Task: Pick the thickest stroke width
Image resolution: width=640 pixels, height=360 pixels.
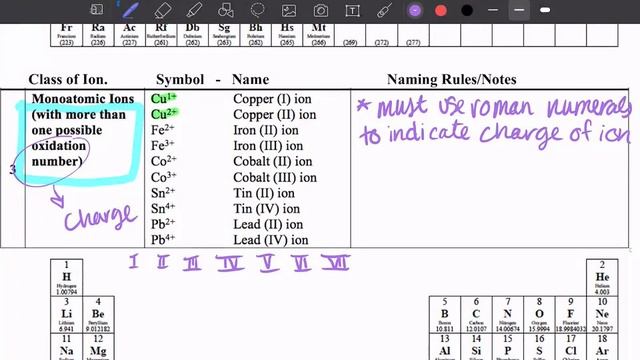Action: coord(545,10)
